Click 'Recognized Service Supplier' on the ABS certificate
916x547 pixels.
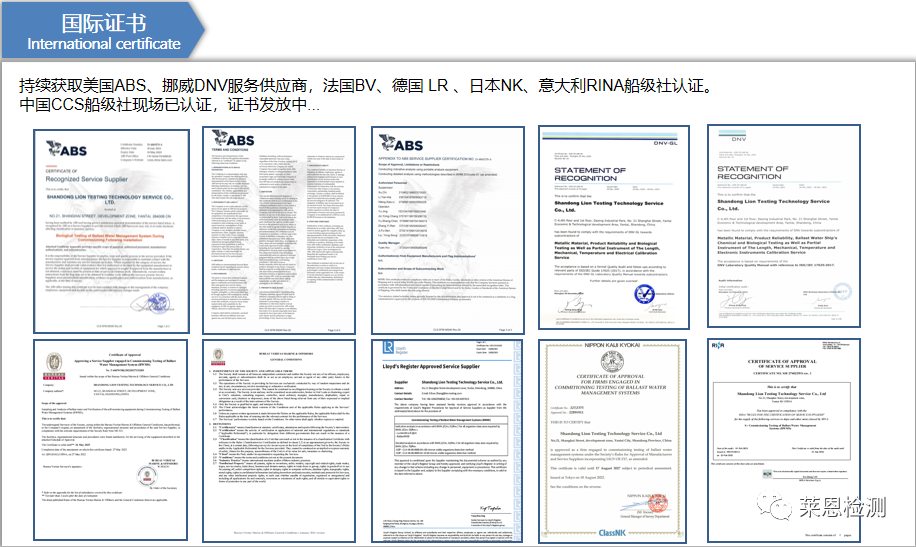coord(86,179)
